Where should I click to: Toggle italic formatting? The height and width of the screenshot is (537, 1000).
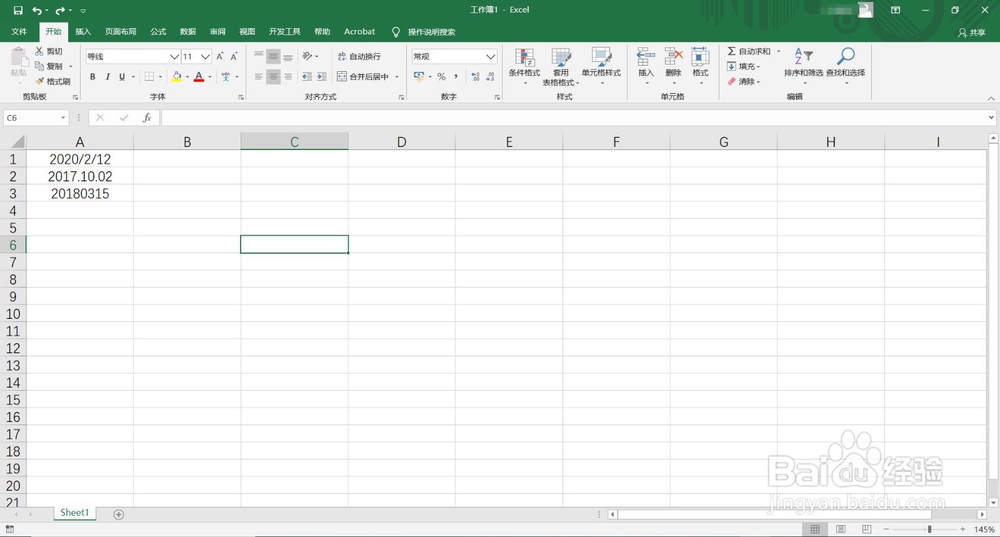(x=107, y=77)
